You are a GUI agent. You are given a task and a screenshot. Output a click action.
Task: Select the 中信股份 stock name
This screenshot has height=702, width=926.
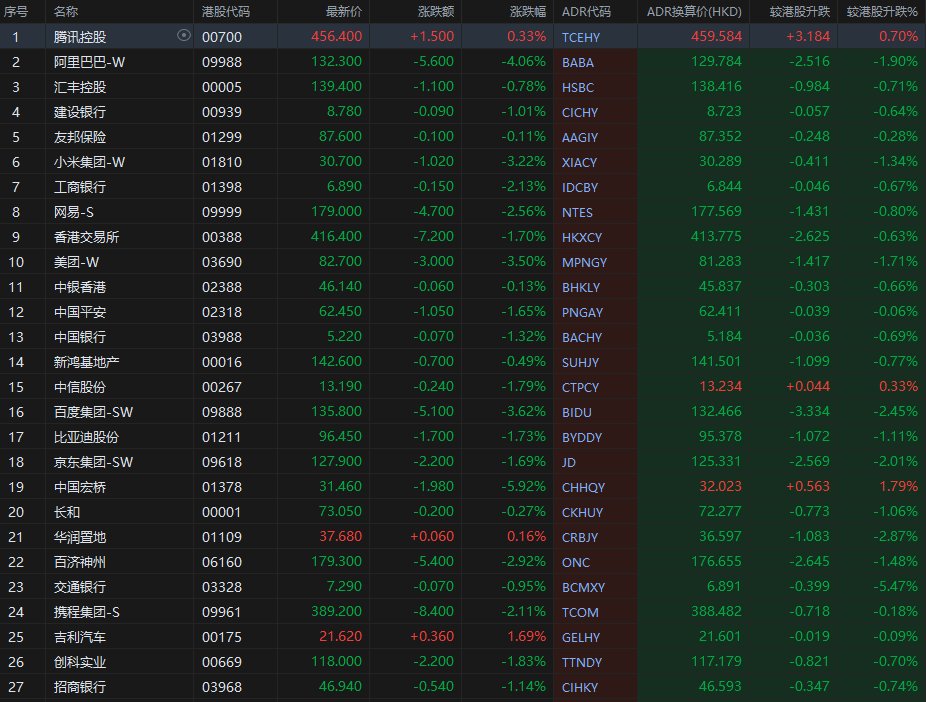click(80, 387)
